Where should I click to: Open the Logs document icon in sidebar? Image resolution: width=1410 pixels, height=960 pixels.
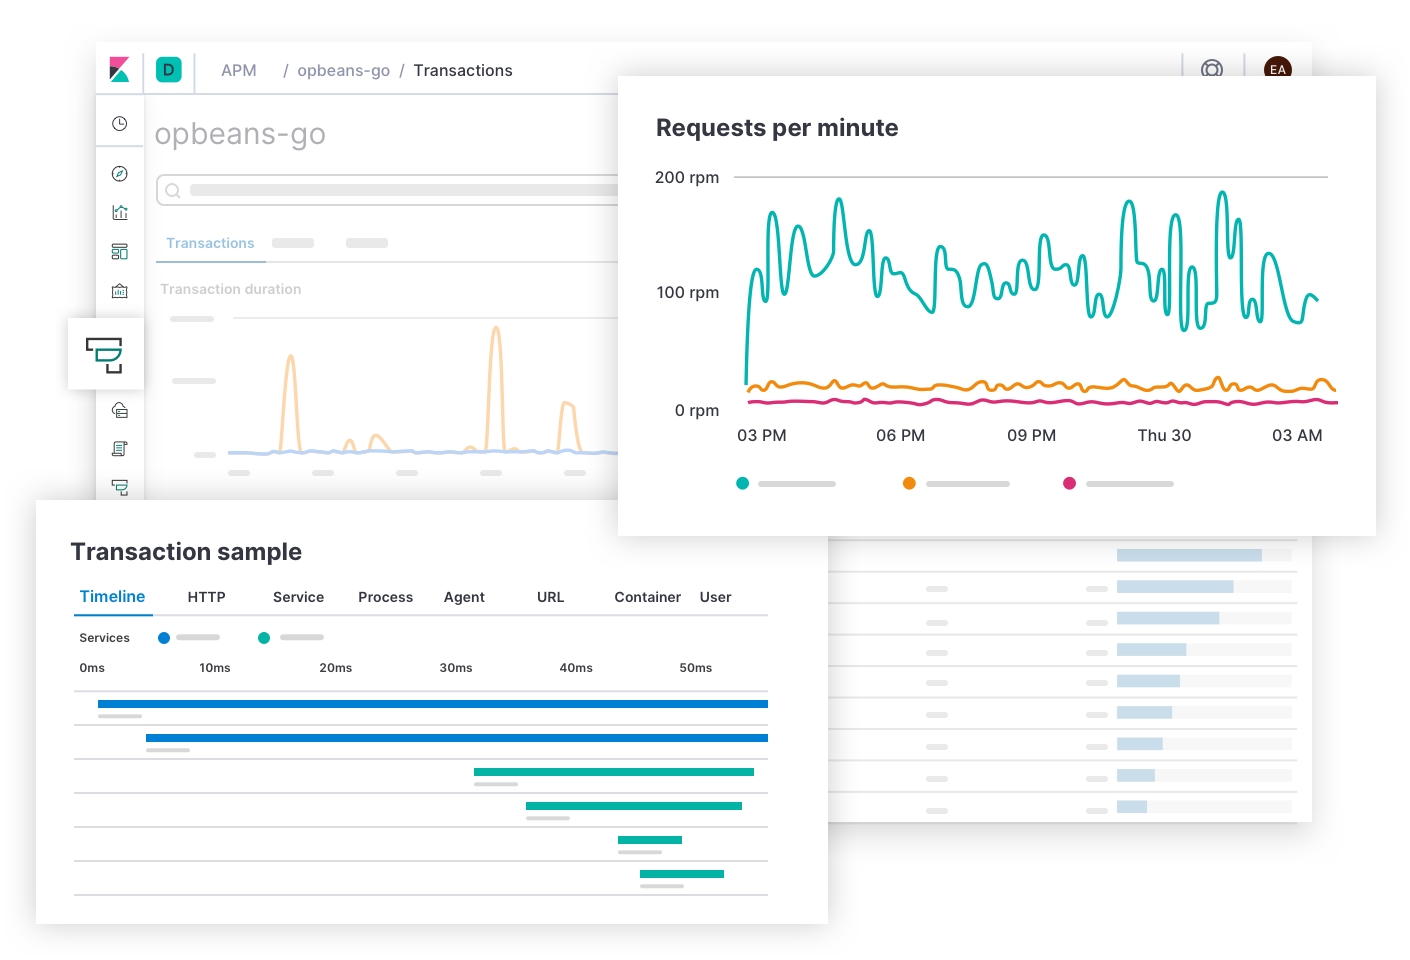[120, 449]
